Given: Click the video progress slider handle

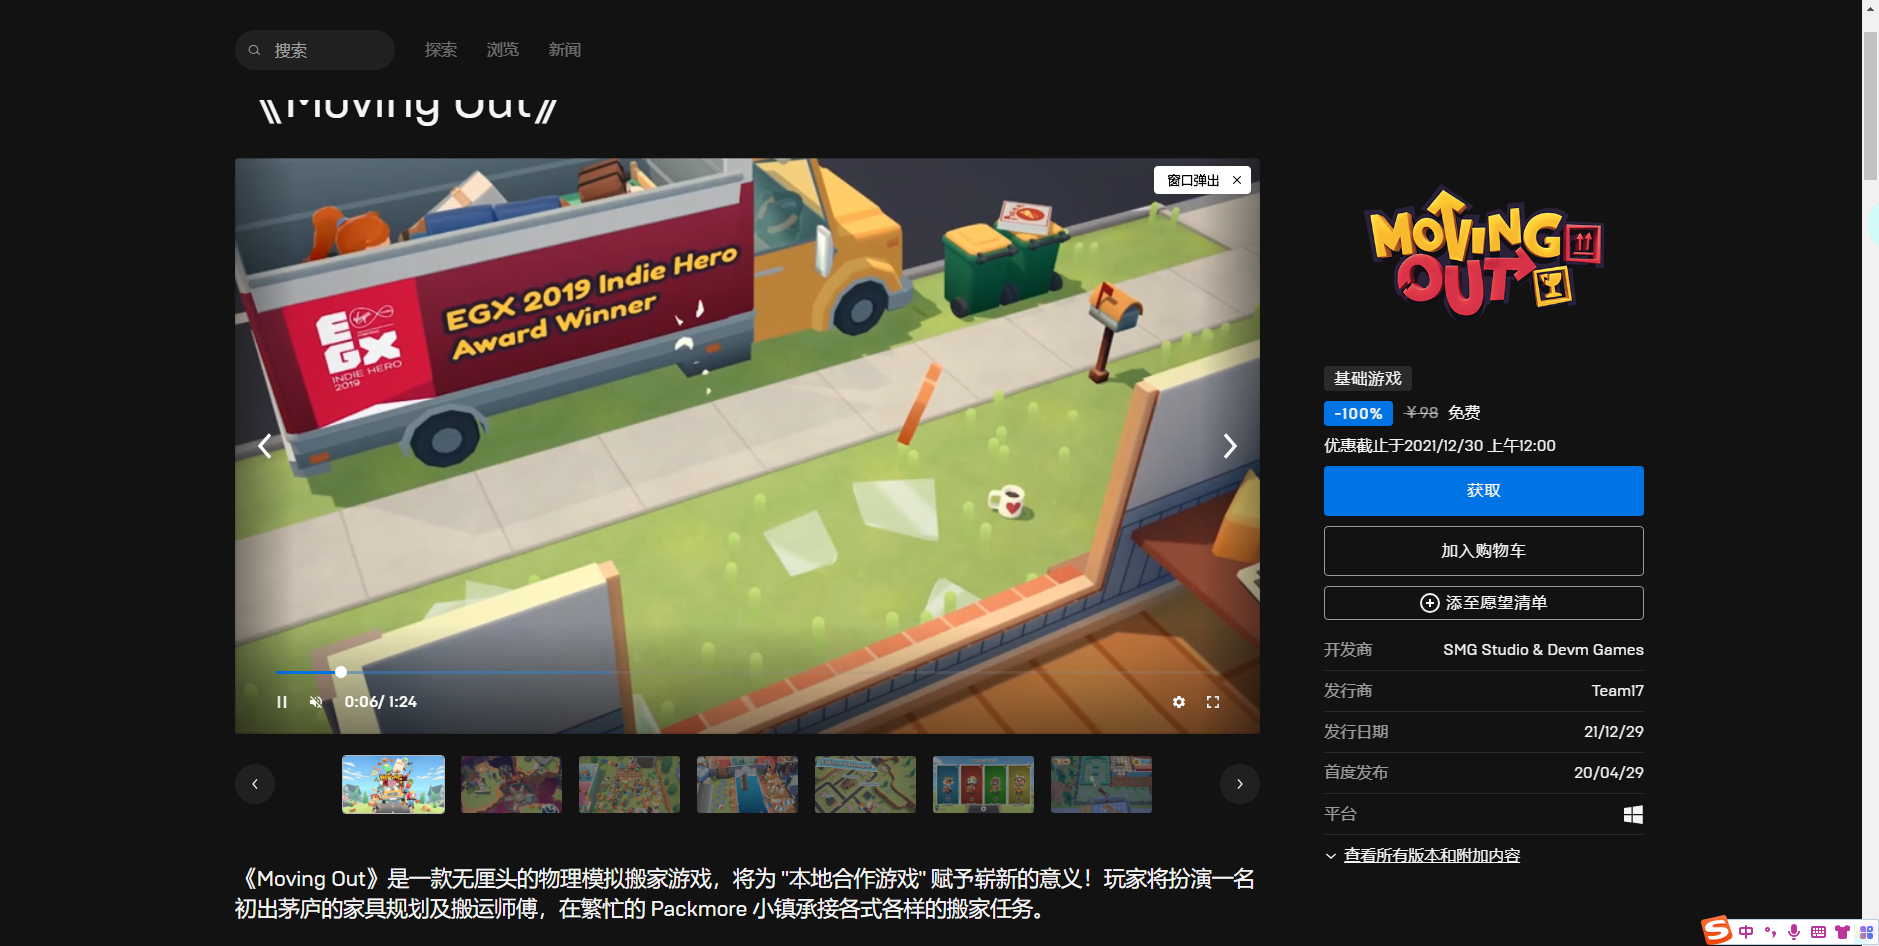Looking at the screenshot, I should point(341,672).
